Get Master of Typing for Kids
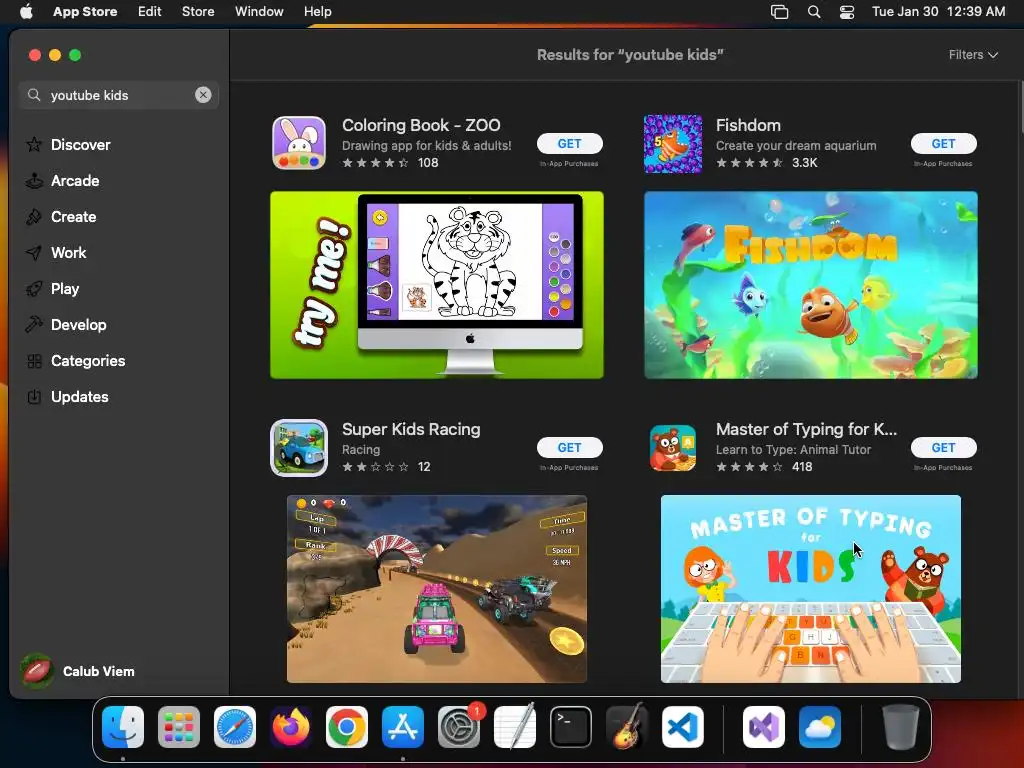The image size is (1024, 768). [944, 447]
